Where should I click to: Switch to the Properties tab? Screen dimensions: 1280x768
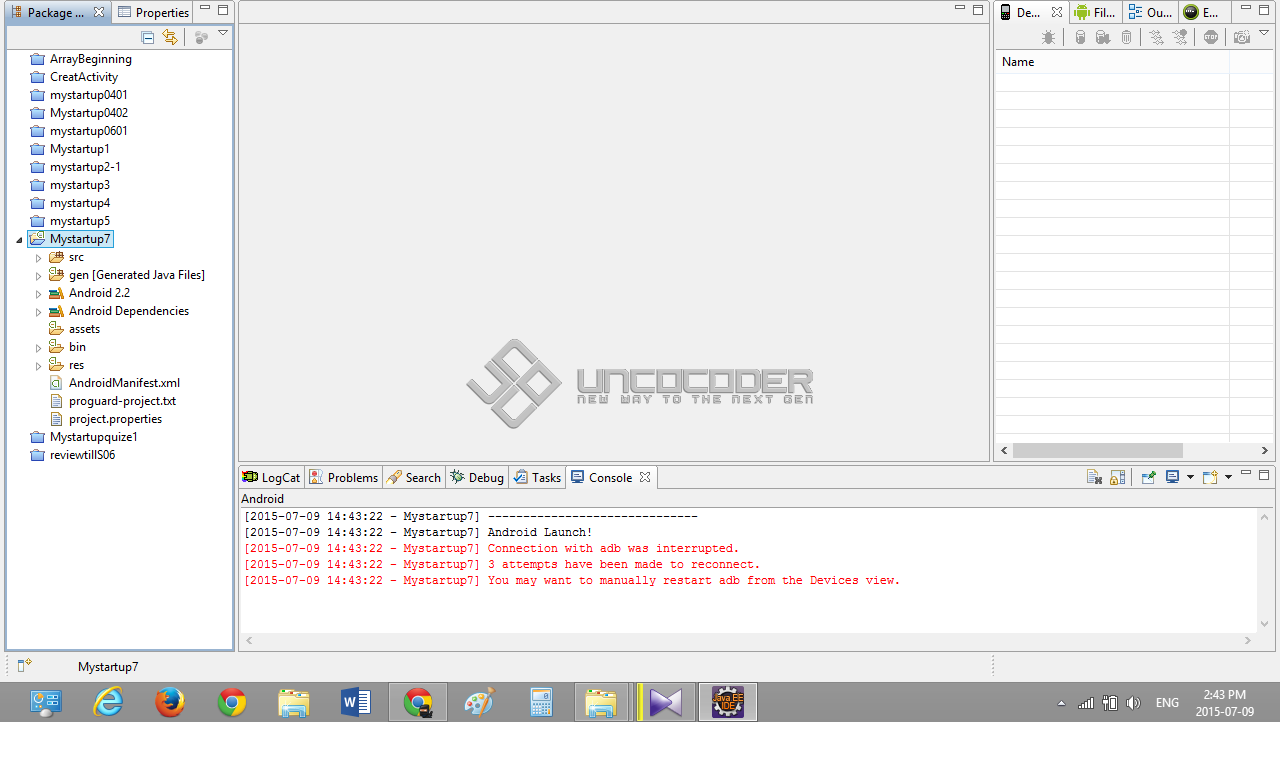(x=153, y=12)
